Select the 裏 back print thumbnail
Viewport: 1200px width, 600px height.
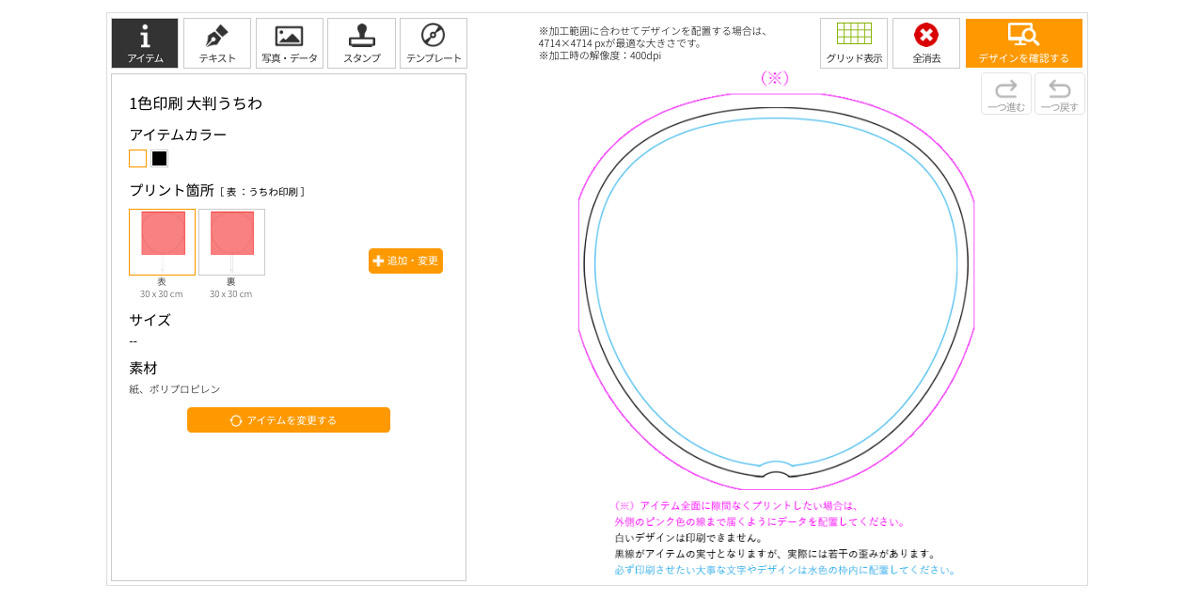[x=231, y=242]
